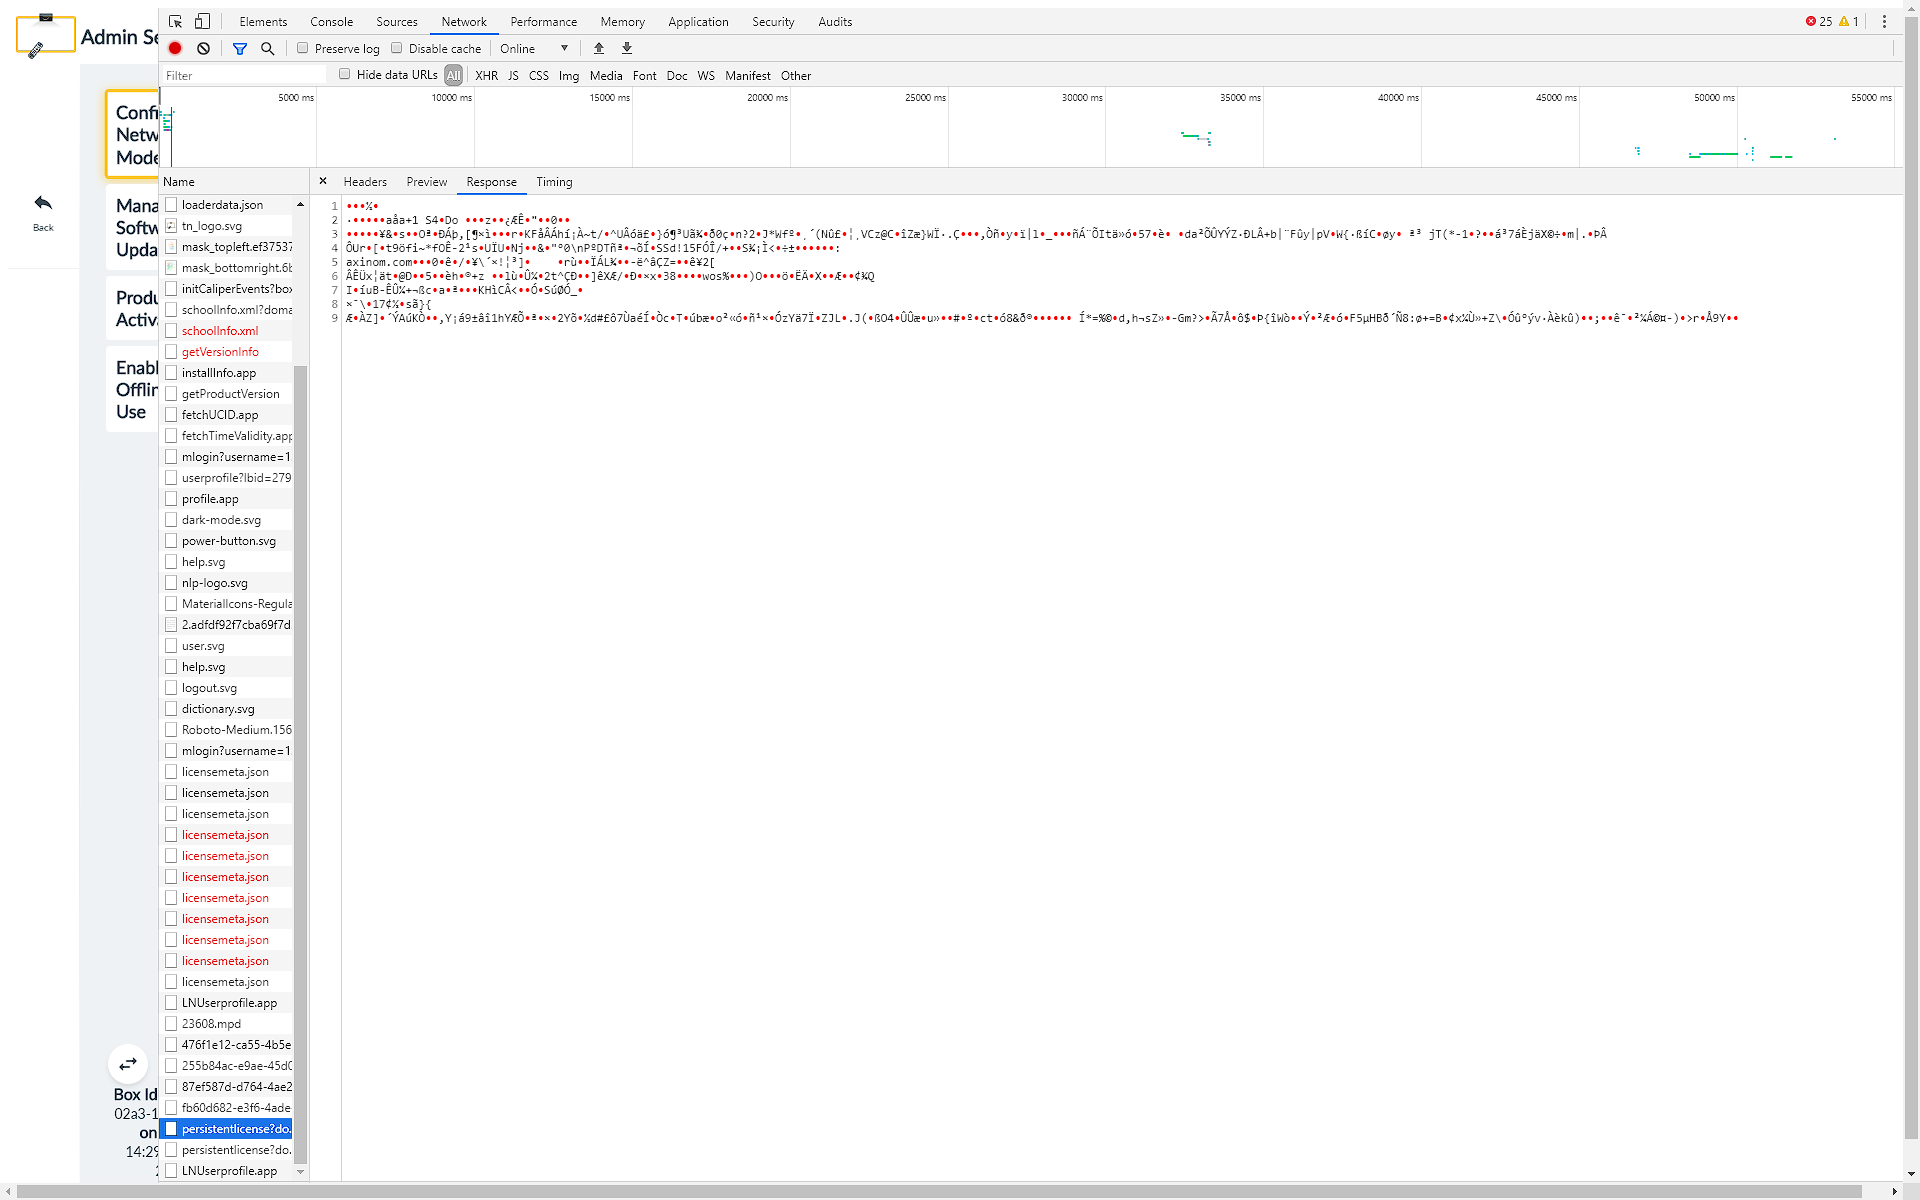The image size is (1920, 1200).
Task: Enable the Disable cache option
Action: 397,47
